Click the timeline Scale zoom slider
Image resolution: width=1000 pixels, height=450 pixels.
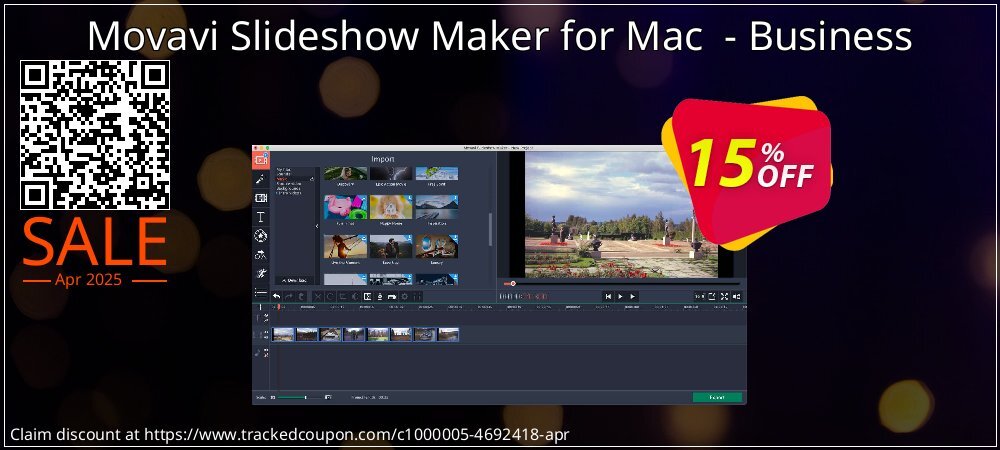tap(299, 397)
